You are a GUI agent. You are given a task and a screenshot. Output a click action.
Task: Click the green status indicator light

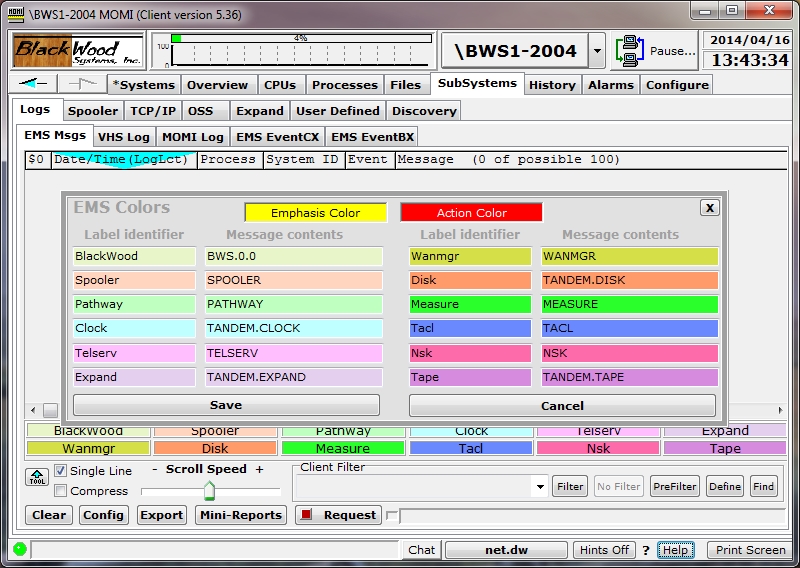click(x=19, y=549)
